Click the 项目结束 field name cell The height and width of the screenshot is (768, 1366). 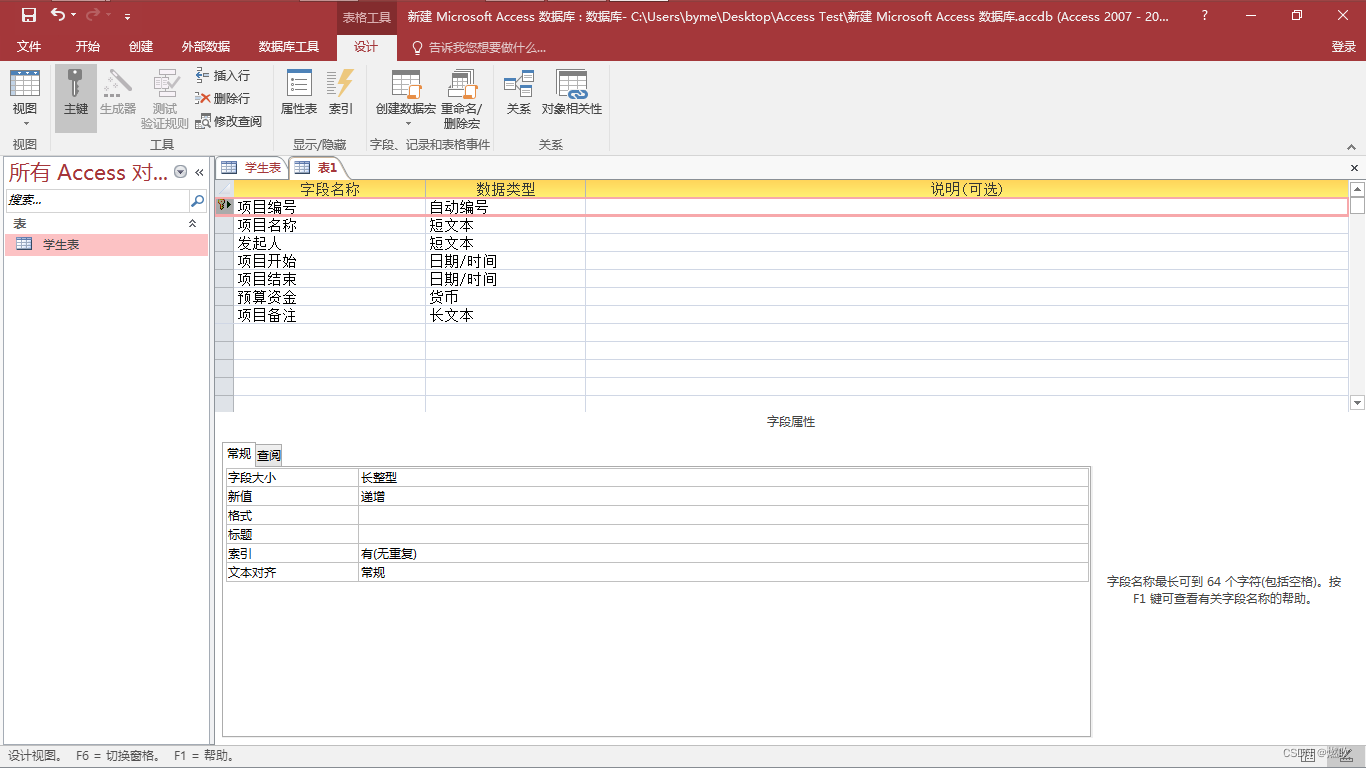pos(329,279)
